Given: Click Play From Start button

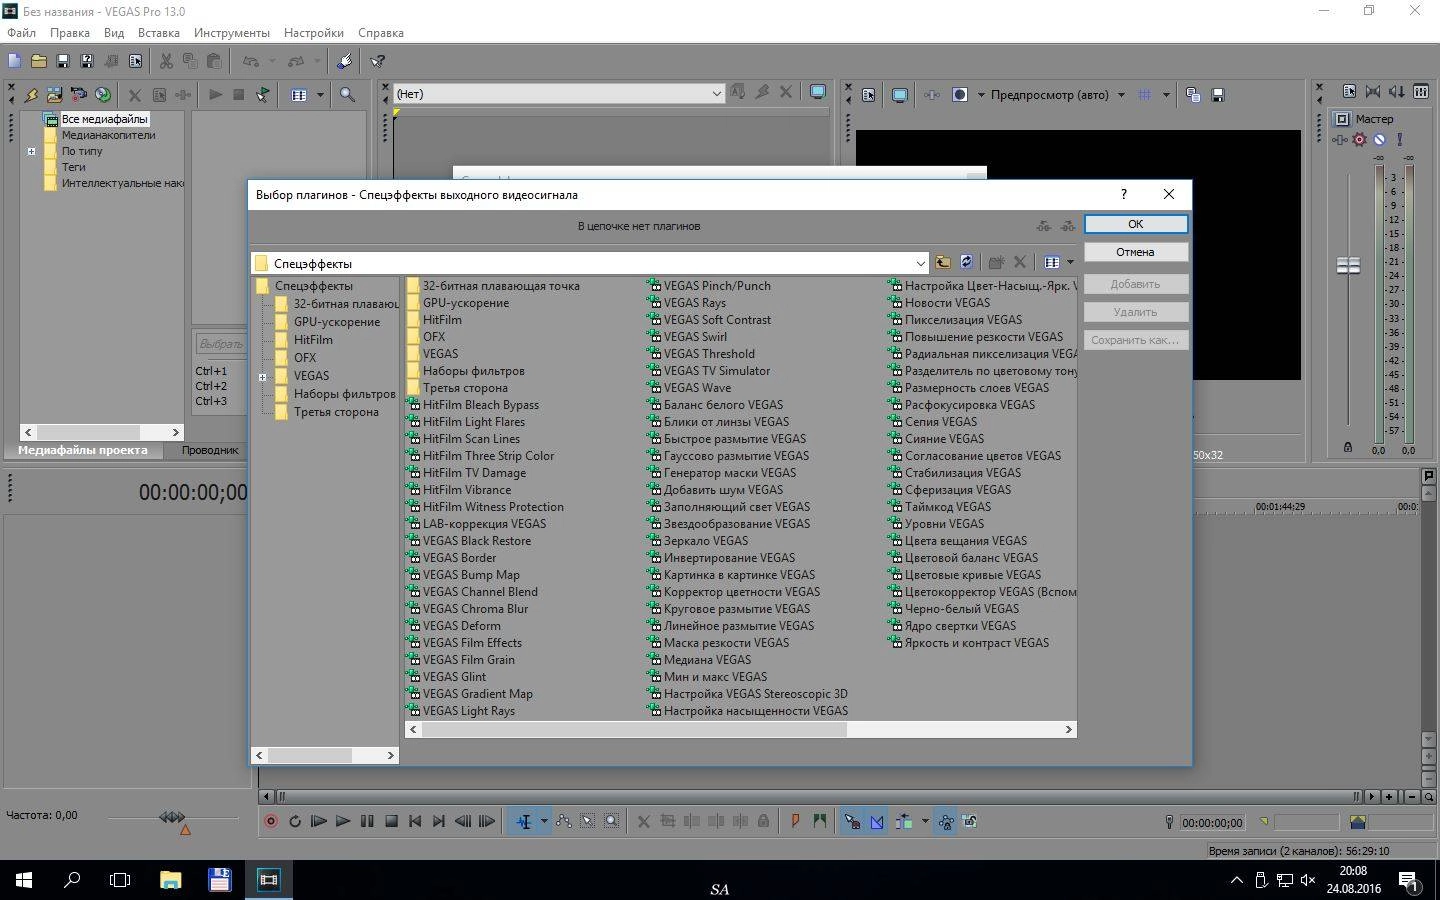Looking at the screenshot, I should (x=318, y=821).
